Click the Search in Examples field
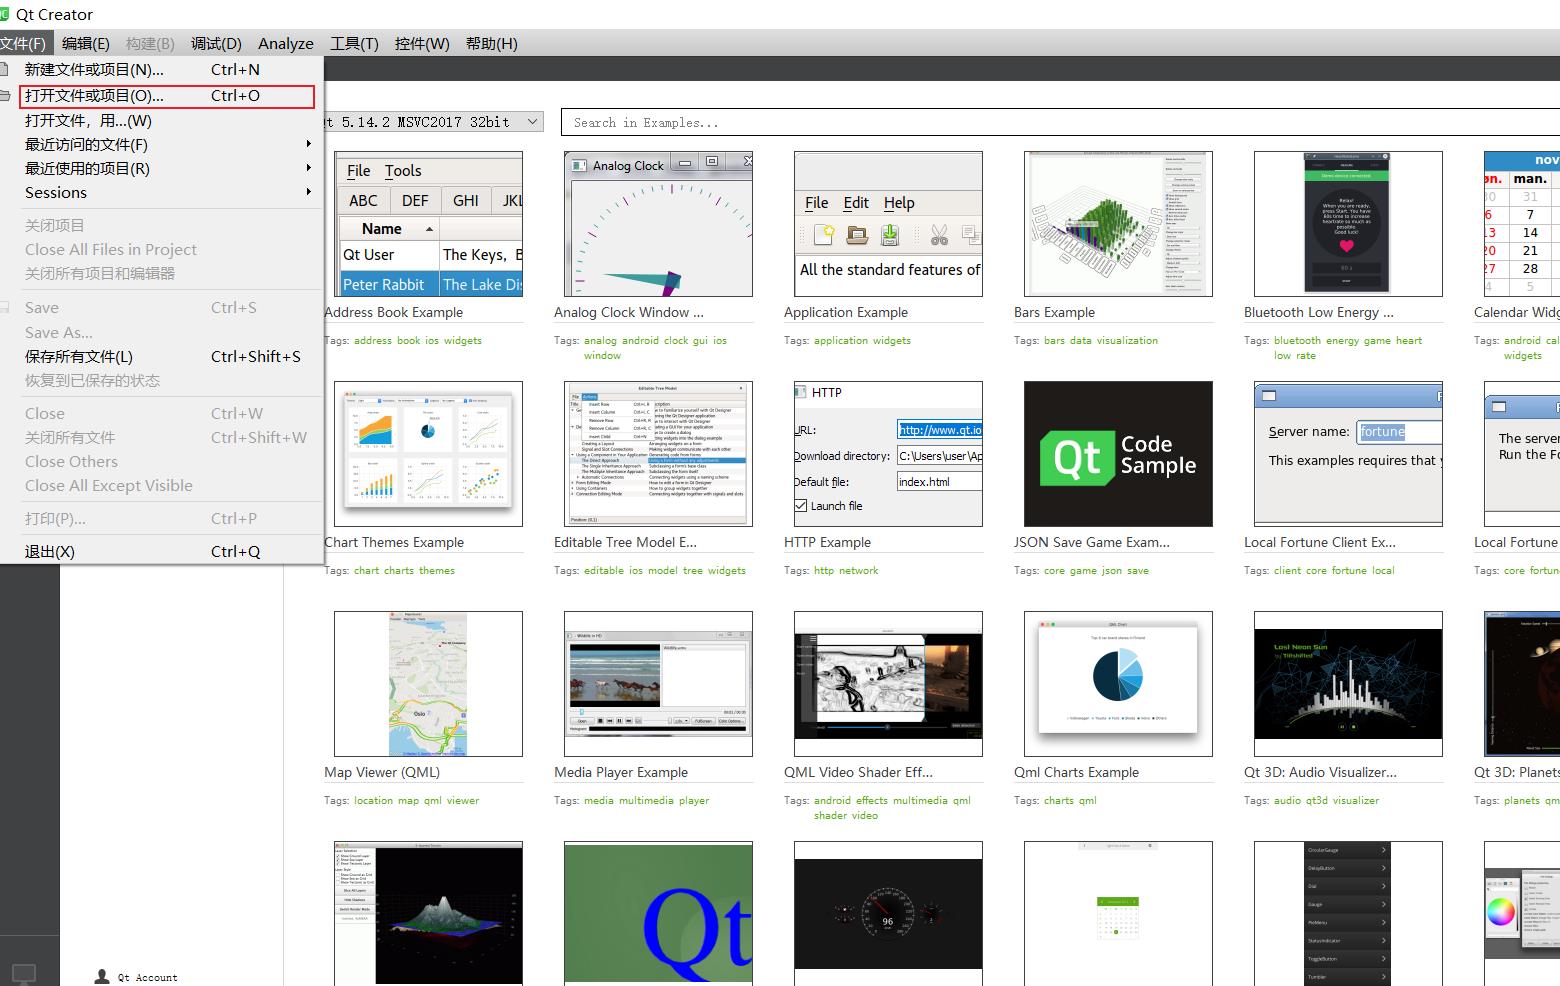 click(1060, 122)
